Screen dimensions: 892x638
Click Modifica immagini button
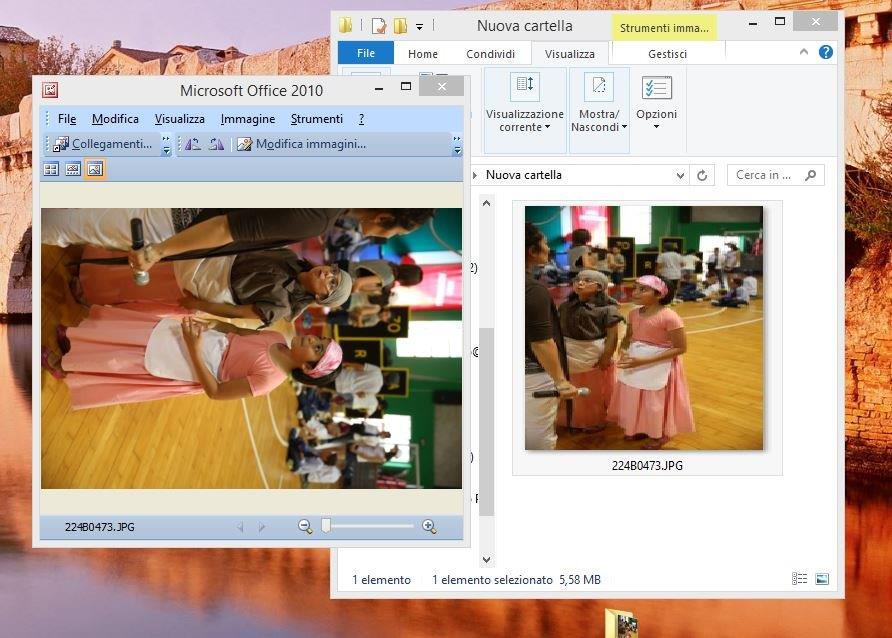[x=302, y=144]
